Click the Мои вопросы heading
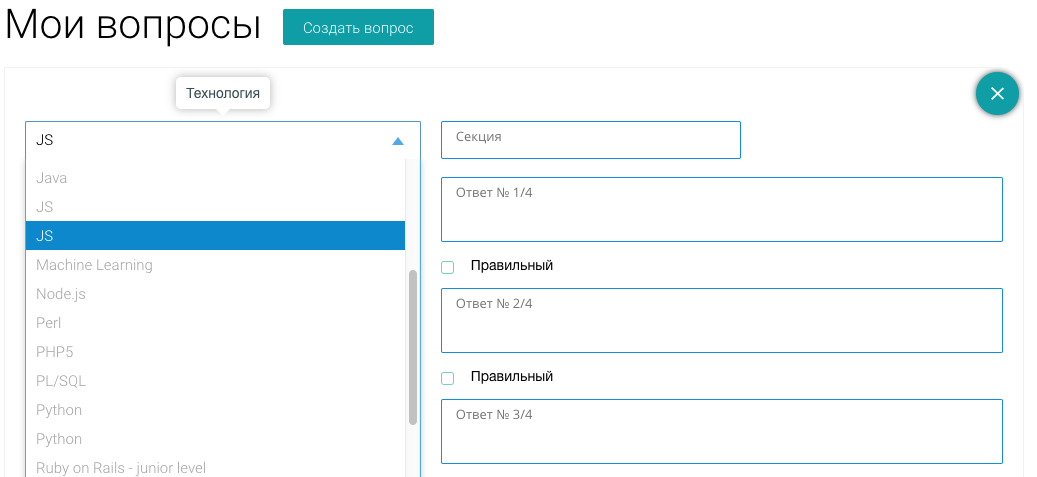The height and width of the screenshot is (477, 1037). (x=132, y=26)
